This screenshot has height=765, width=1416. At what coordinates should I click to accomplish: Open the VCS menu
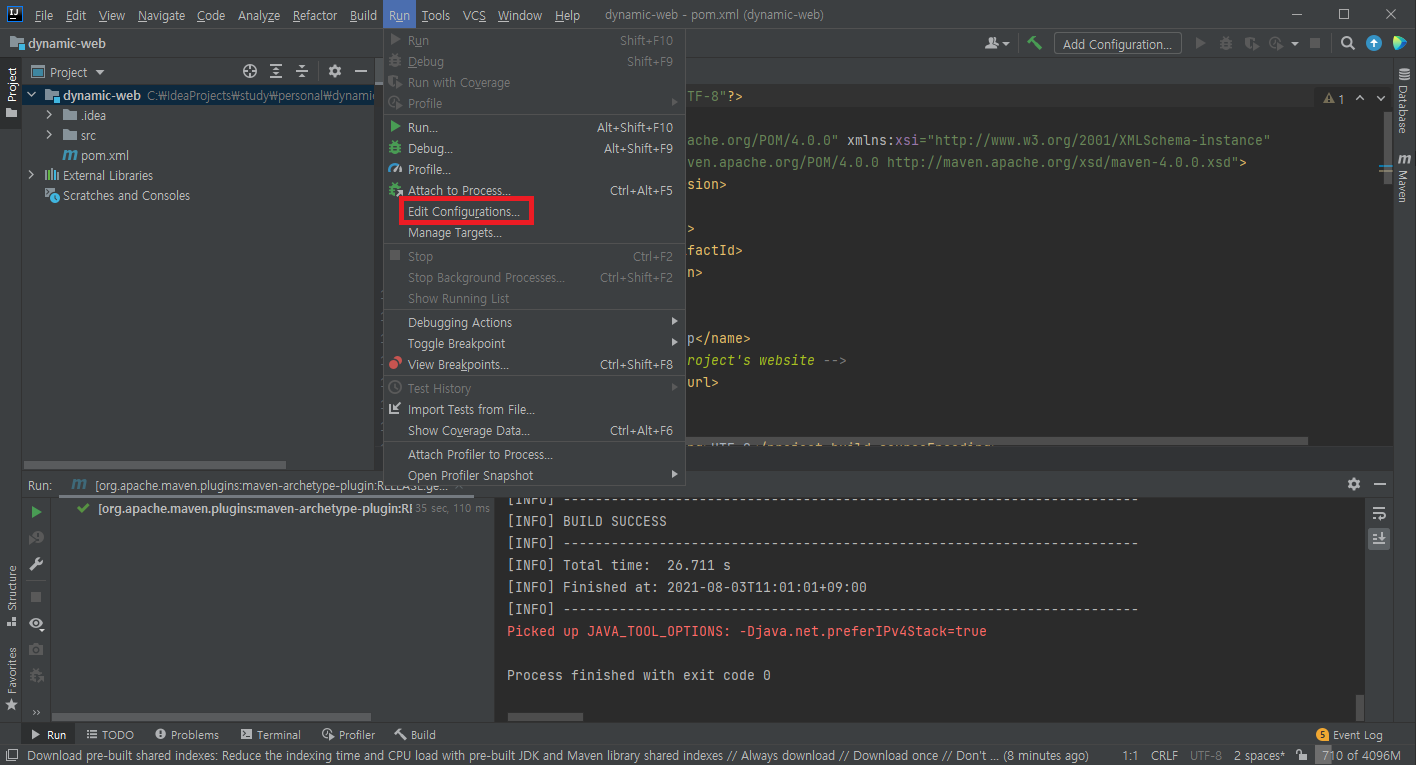pyautogui.click(x=474, y=15)
